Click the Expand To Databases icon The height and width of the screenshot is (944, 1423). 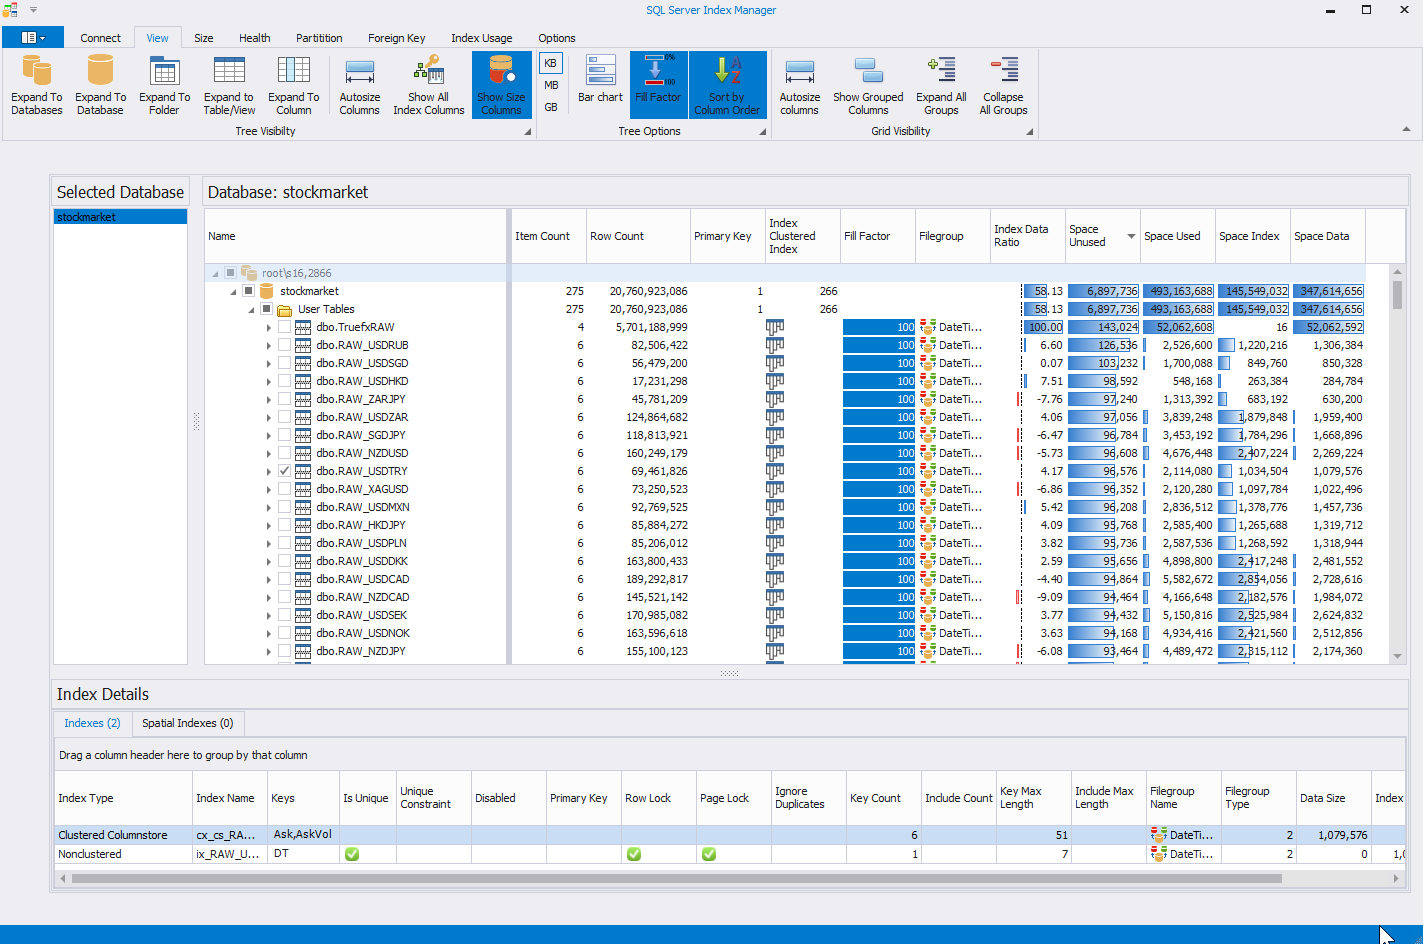[x=37, y=71]
